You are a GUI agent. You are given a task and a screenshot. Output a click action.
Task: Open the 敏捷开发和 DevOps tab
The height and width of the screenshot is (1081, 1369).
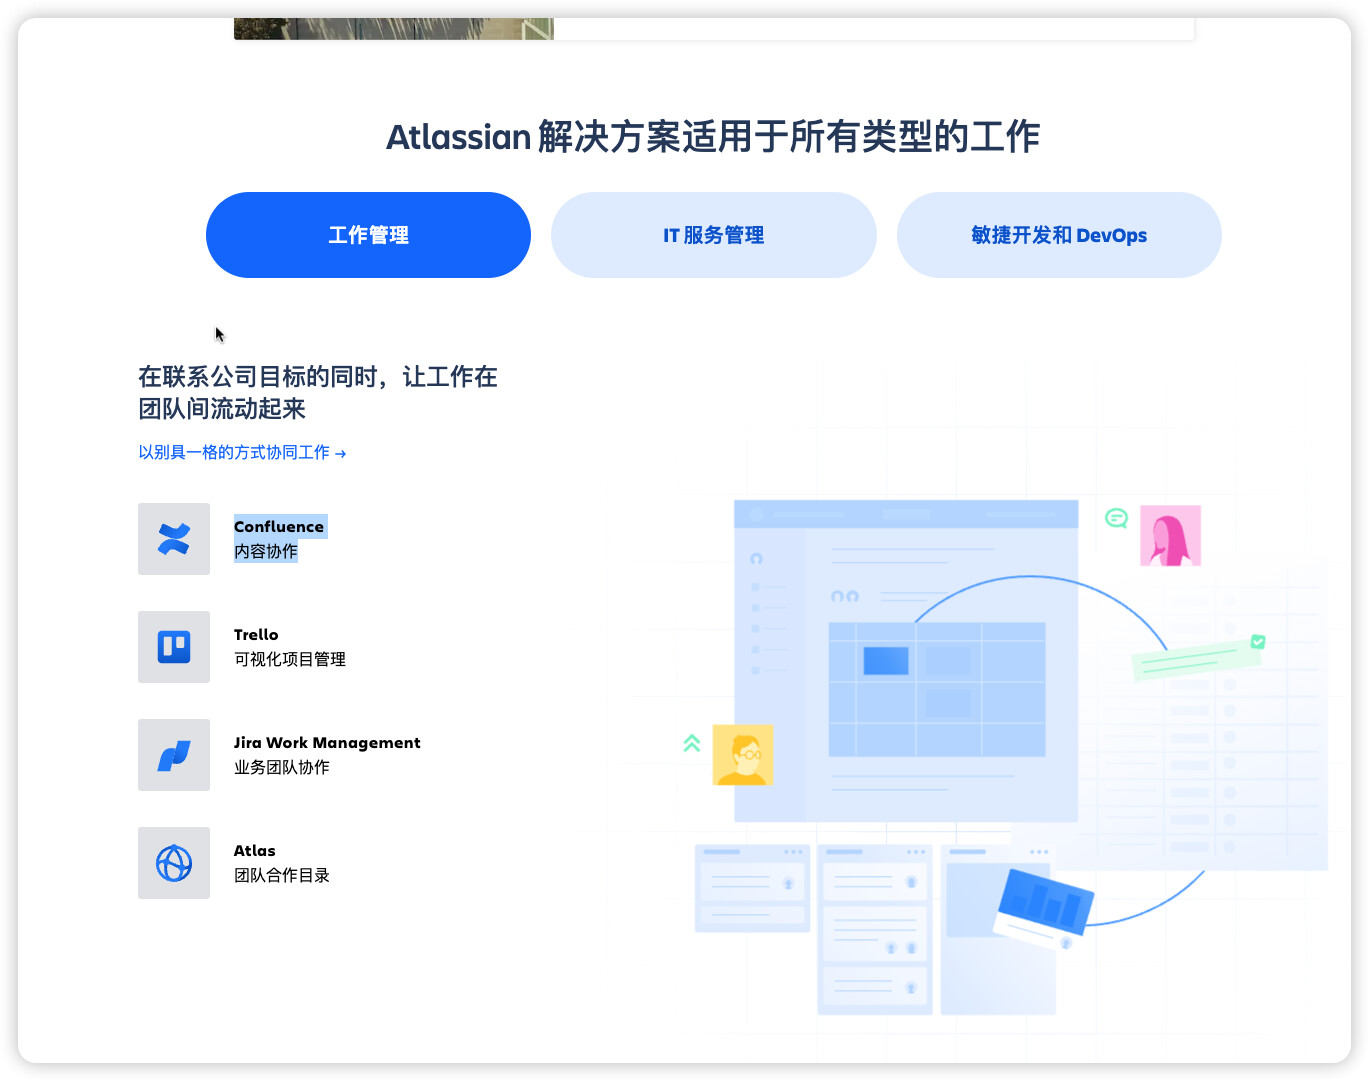[1059, 235]
